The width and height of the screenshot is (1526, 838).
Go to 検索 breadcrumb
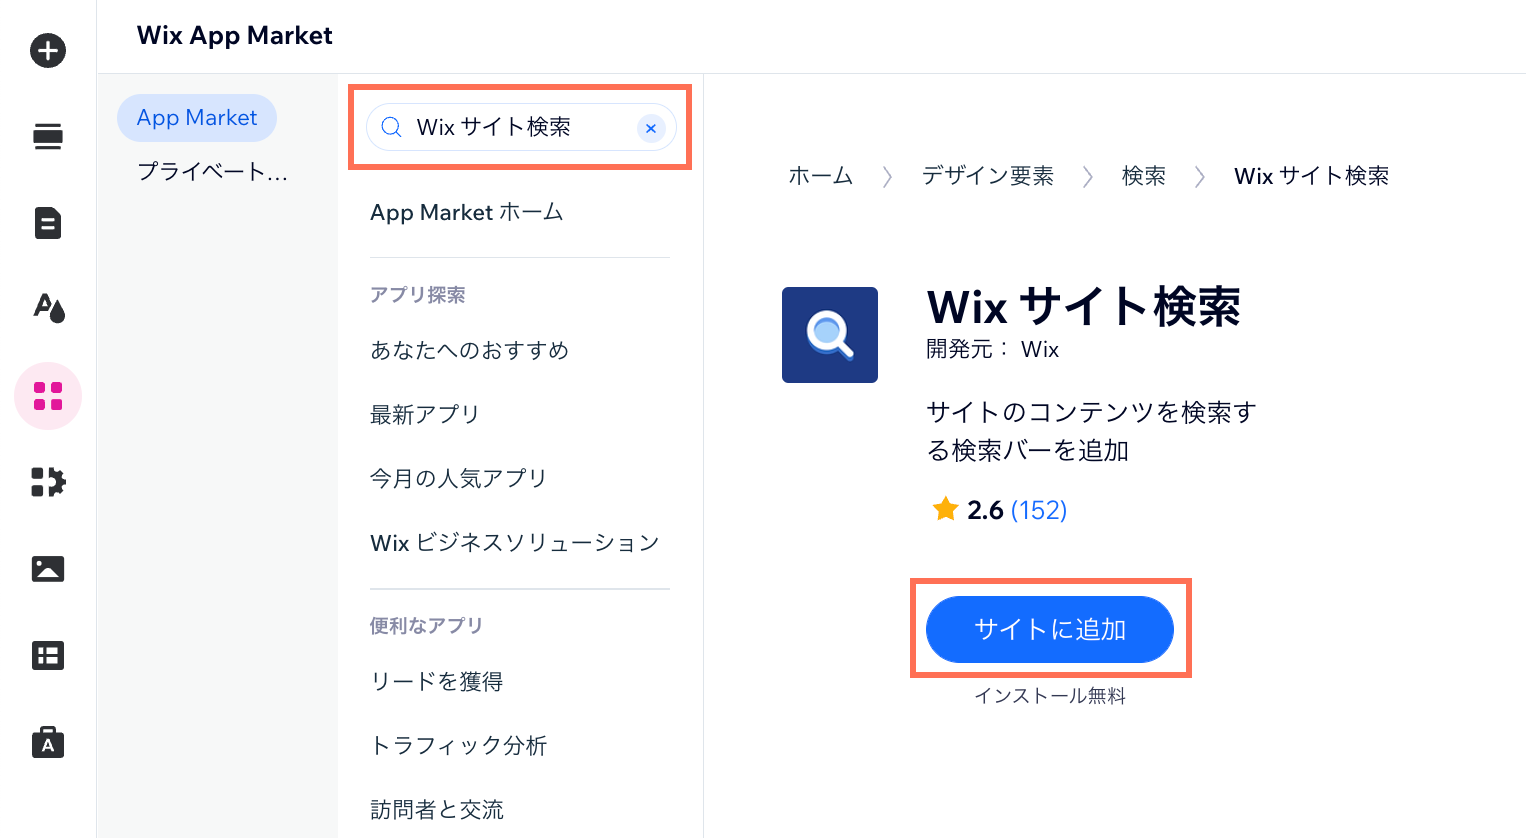pyautogui.click(x=1144, y=176)
